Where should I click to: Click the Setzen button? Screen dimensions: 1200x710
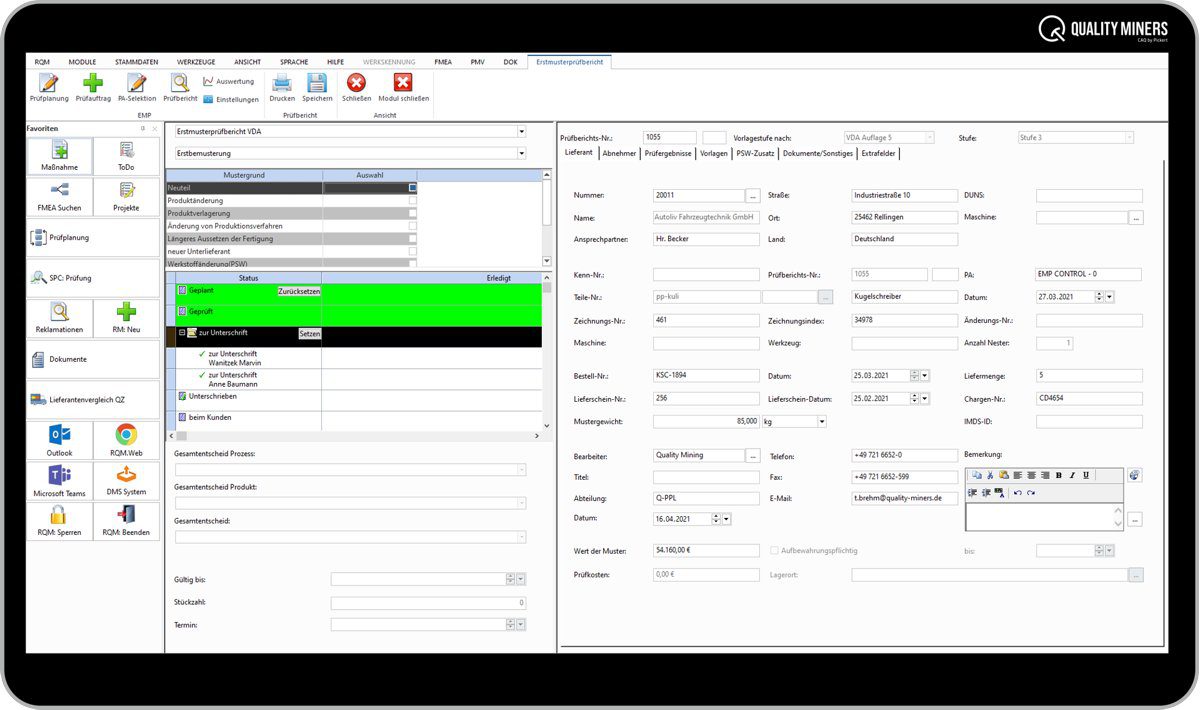[x=310, y=334]
